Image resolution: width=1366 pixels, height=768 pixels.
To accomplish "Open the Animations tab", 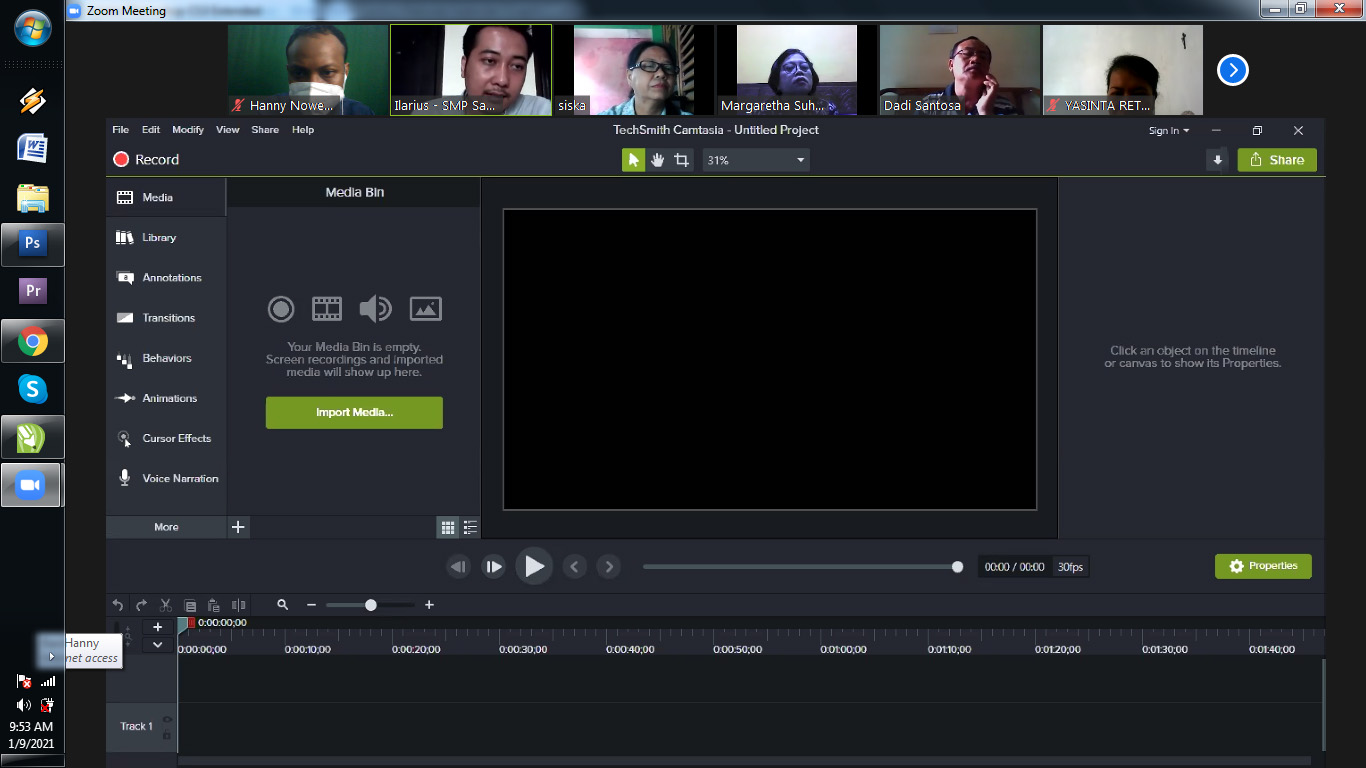I will [x=166, y=398].
